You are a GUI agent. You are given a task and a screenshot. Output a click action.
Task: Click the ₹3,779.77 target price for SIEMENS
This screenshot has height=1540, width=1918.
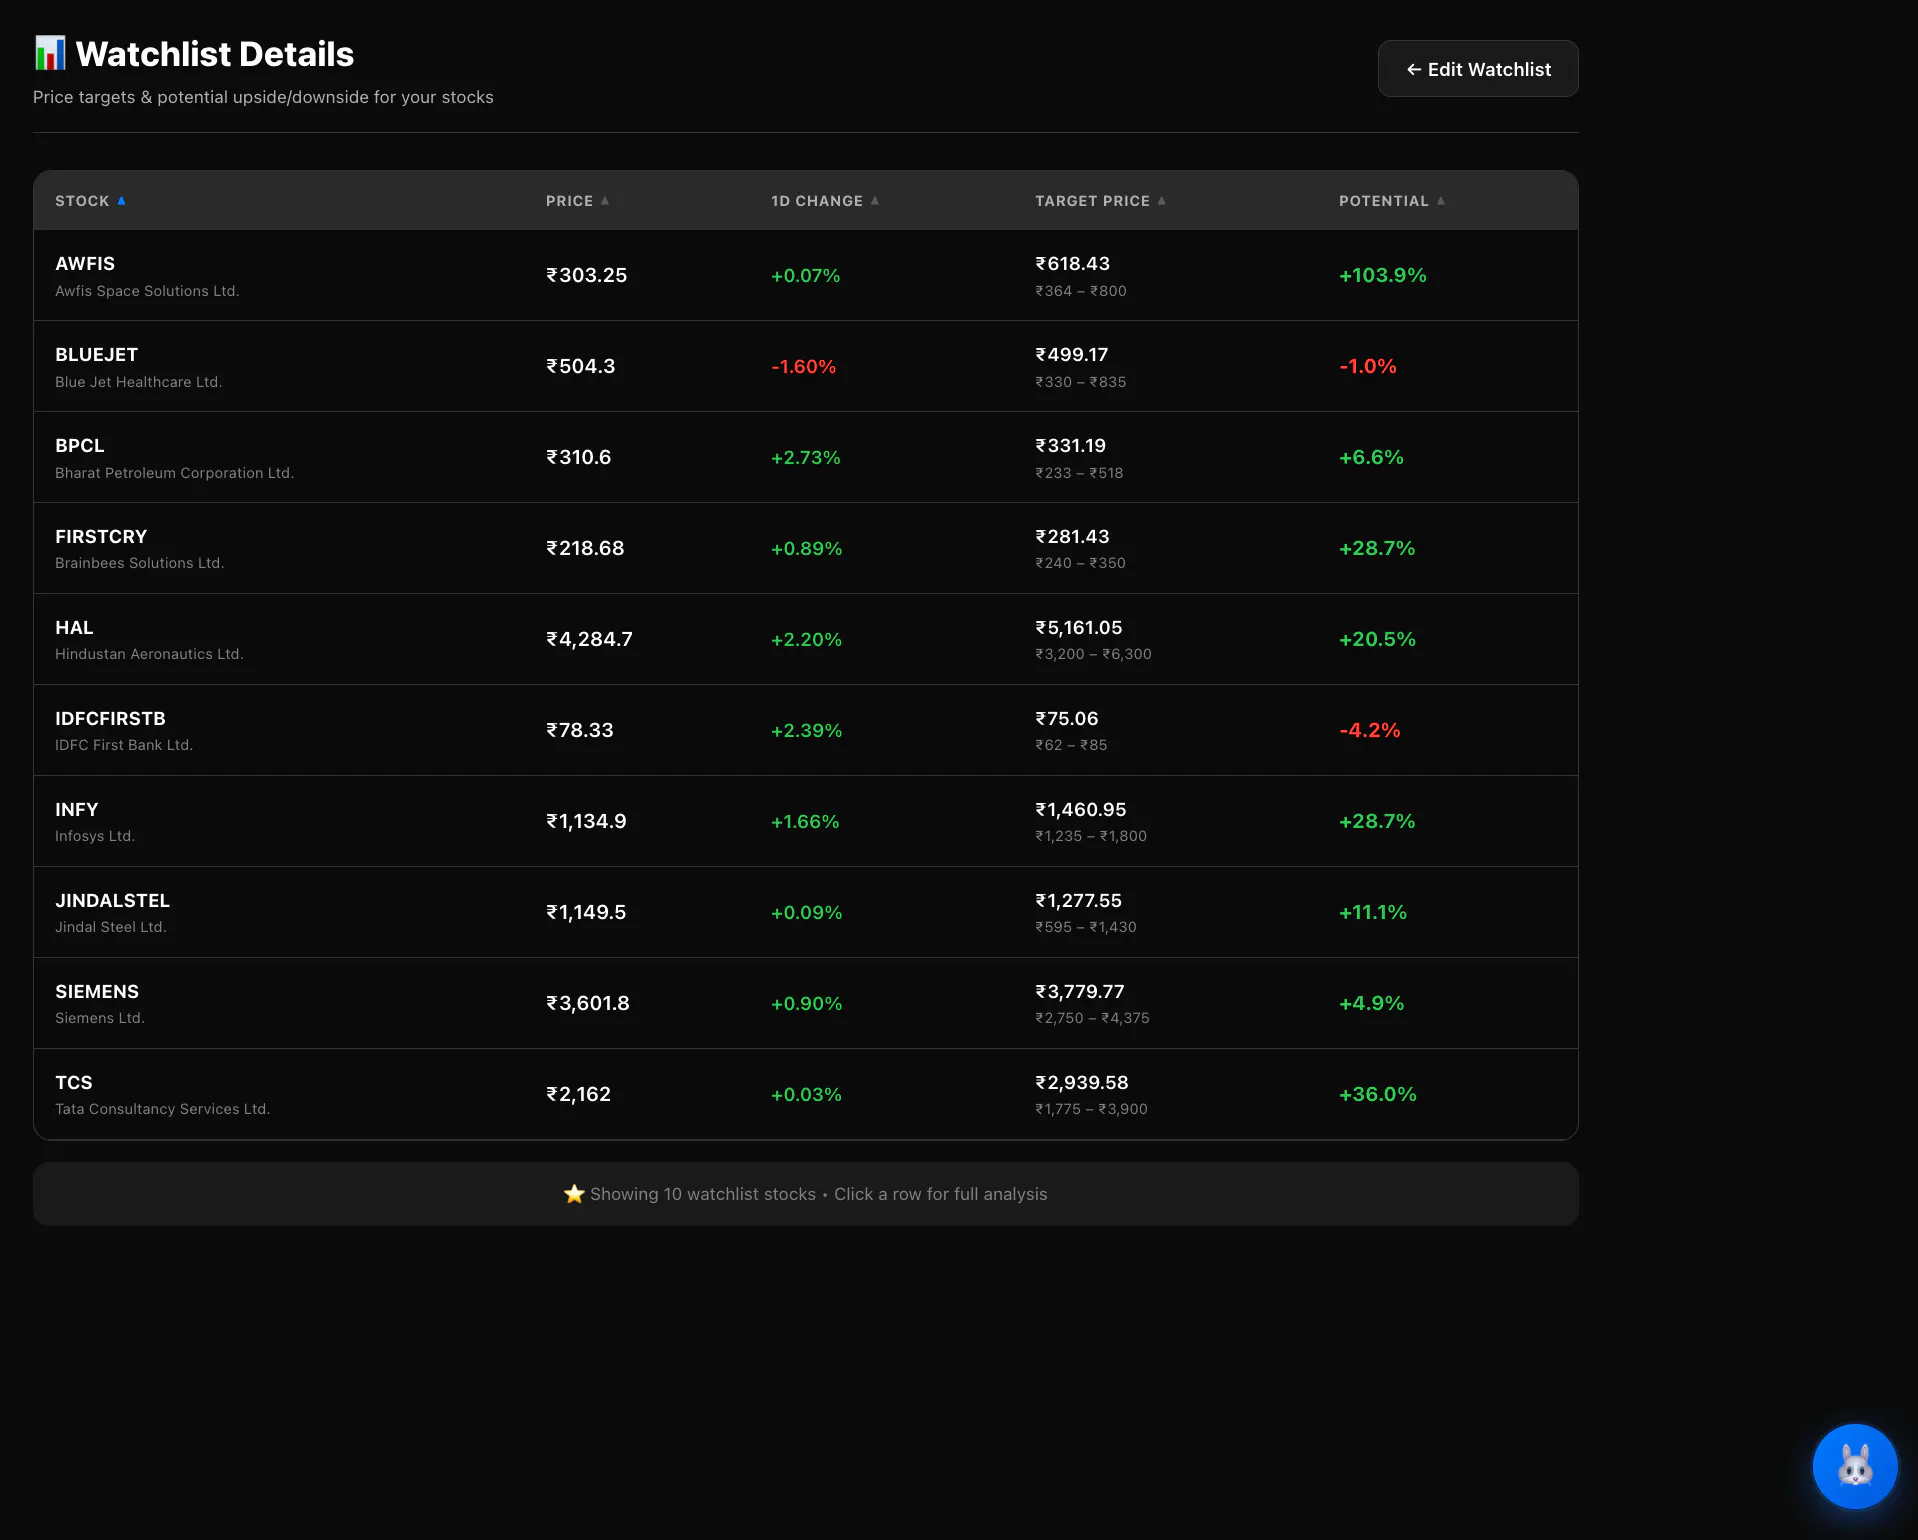(x=1080, y=991)
